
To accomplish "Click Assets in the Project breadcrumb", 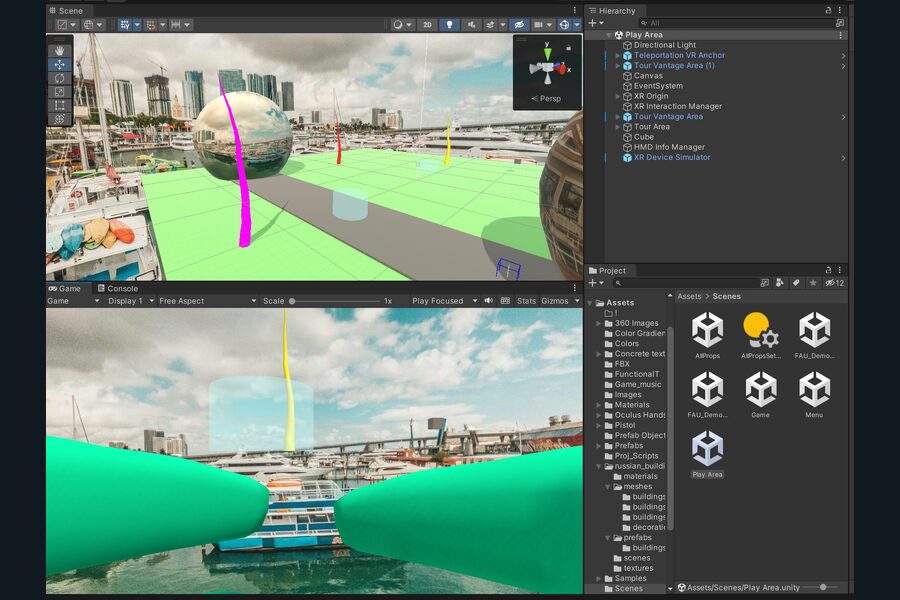I will pyautogui.click(x=689, y=296).
